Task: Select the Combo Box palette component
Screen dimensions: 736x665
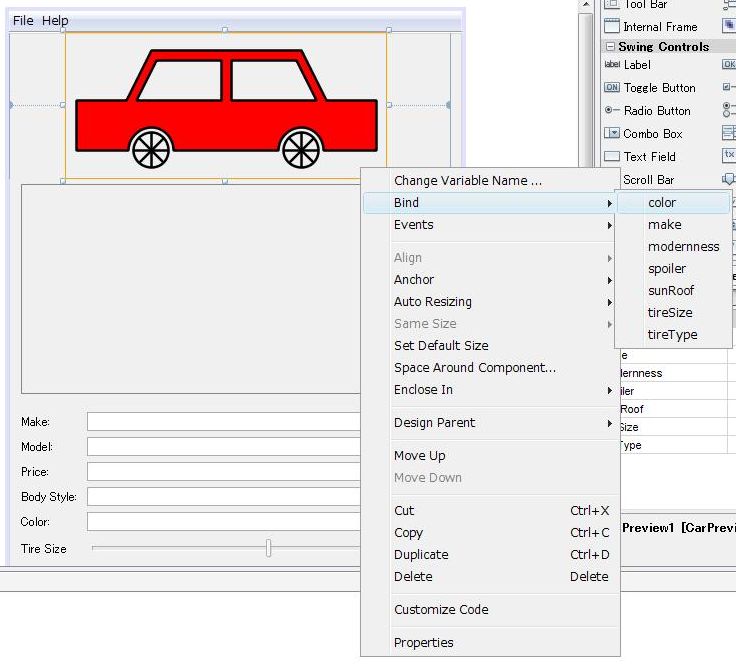Action: (x=652, y=134)
